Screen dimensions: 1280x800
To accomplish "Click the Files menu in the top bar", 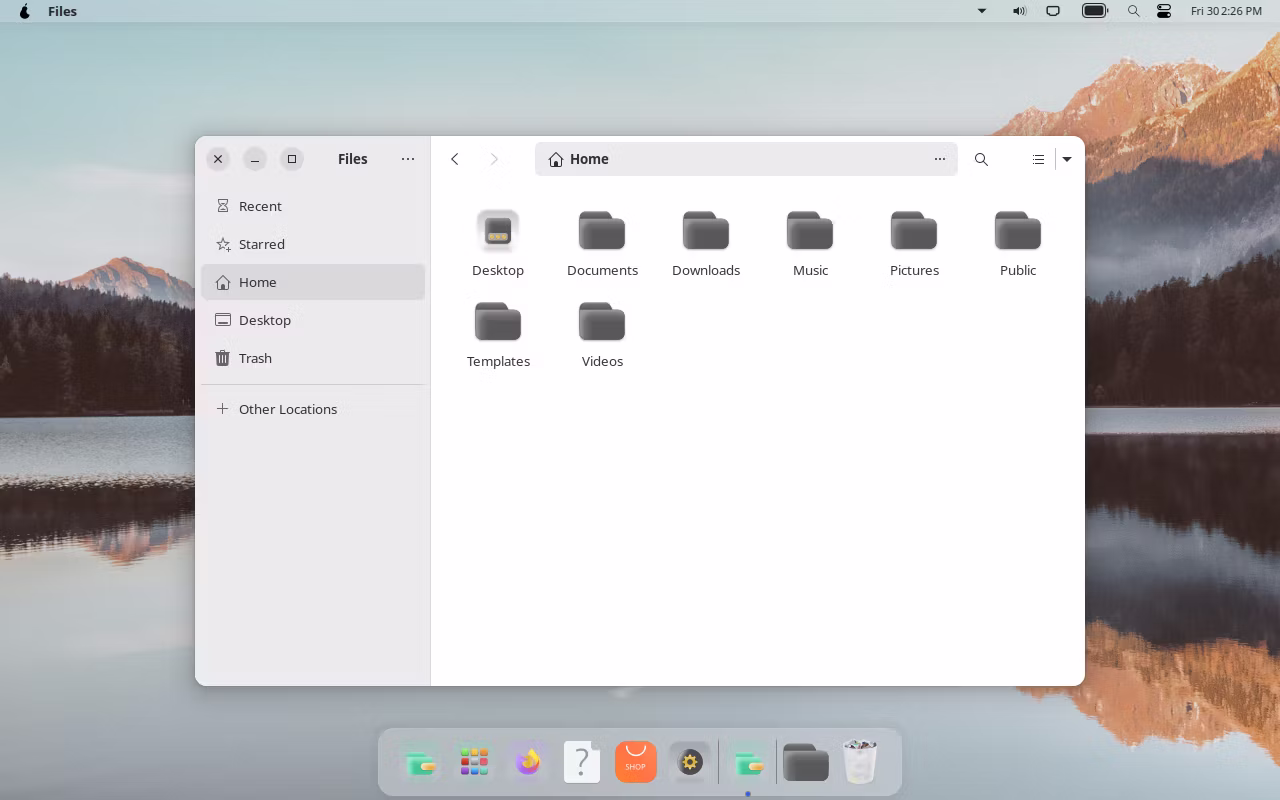I will click(x=62, y=11).
